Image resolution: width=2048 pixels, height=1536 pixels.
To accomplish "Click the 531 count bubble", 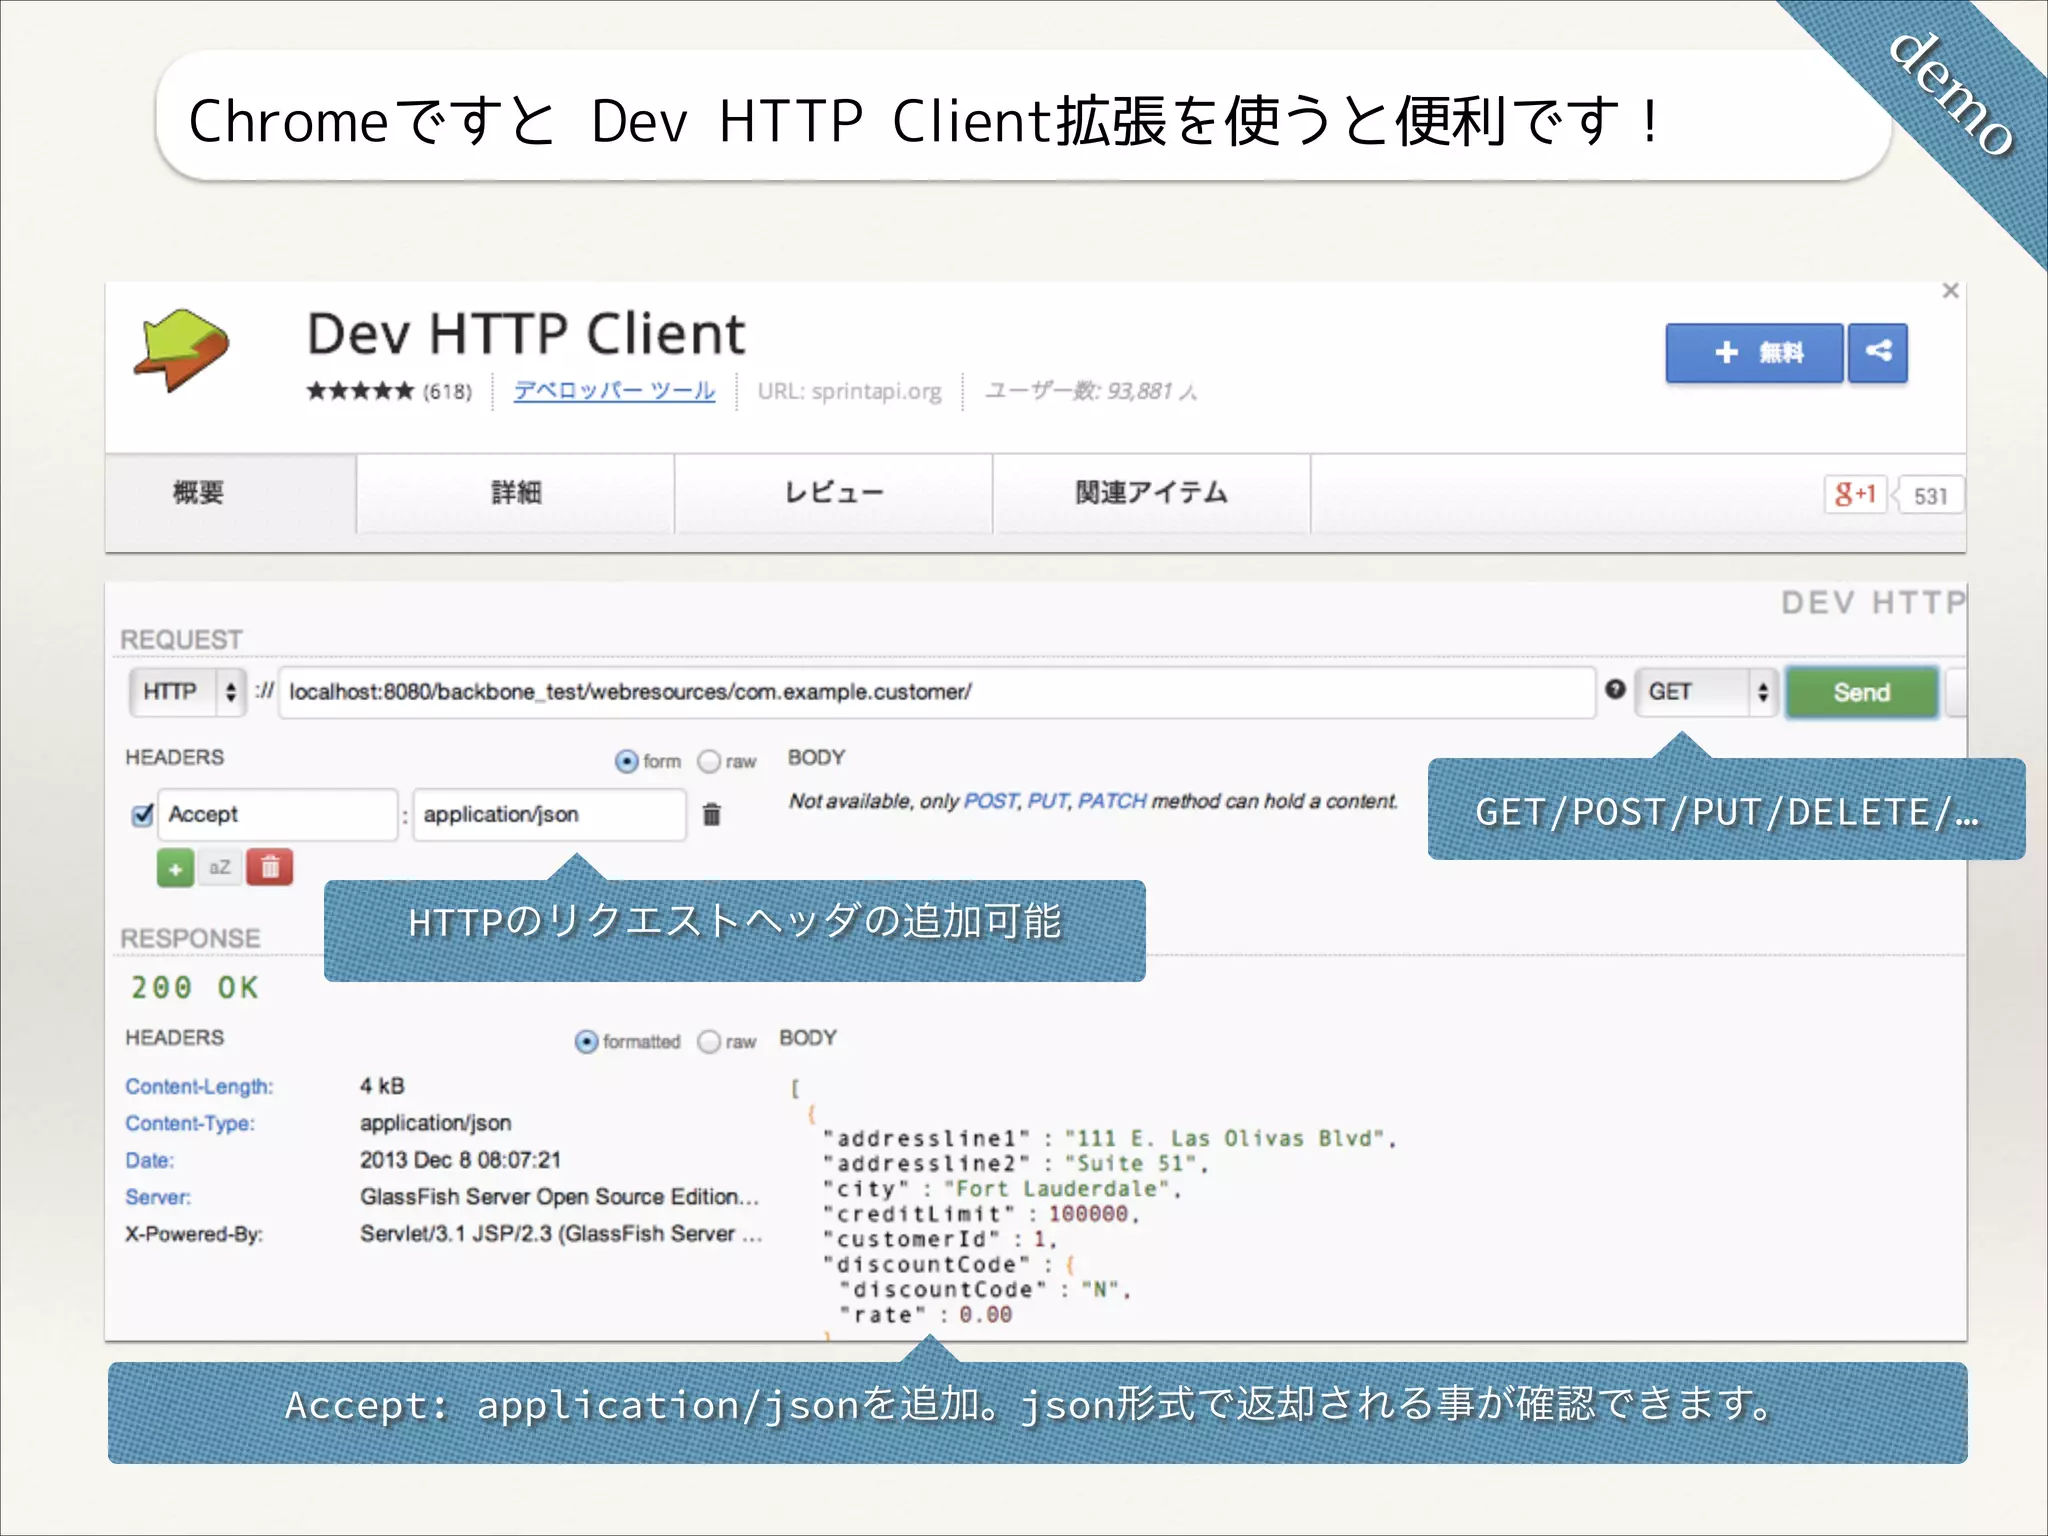I will click(x=1930, y=496).
